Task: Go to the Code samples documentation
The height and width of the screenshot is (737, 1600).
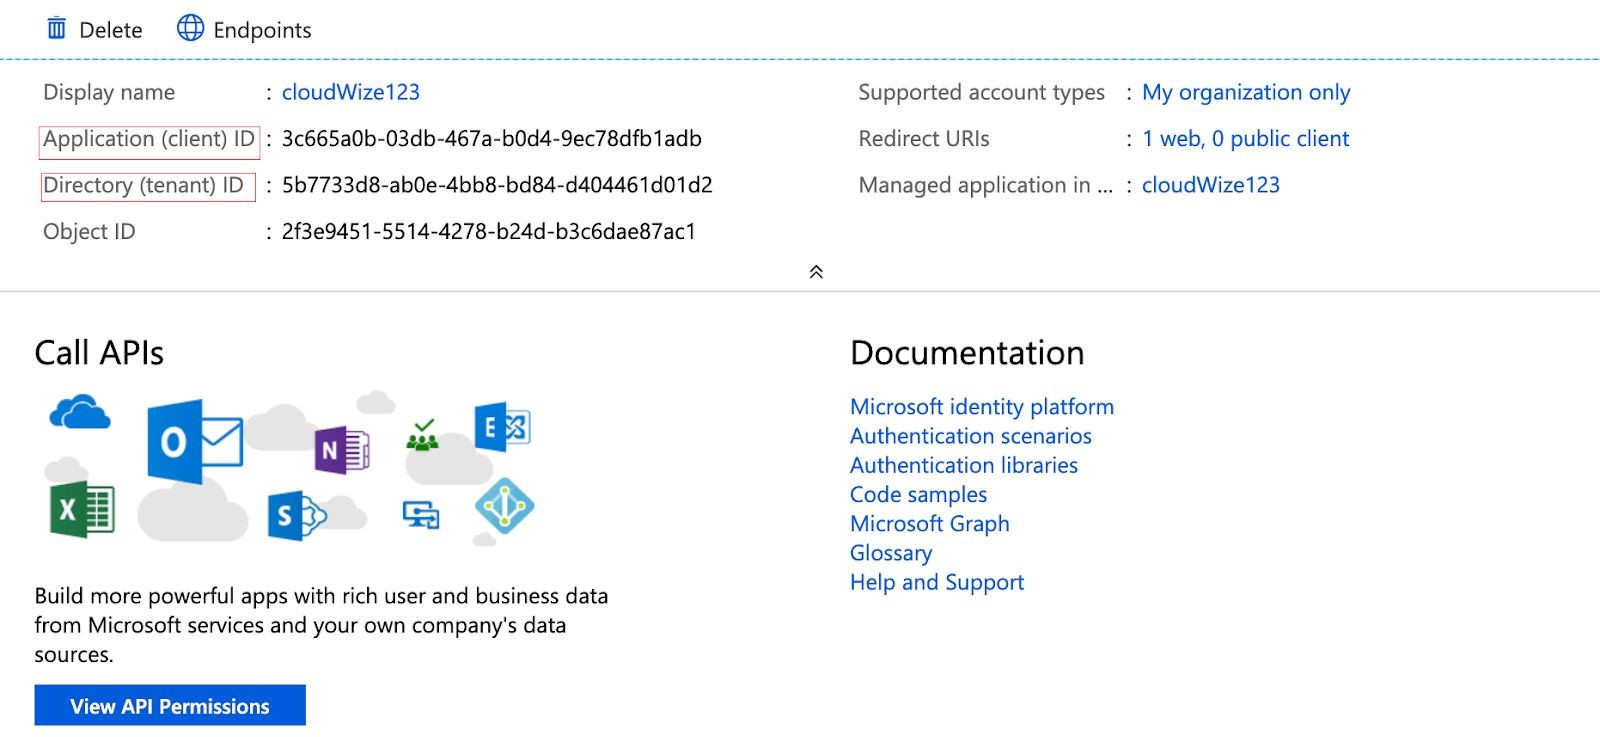Action: pos(918,495)
